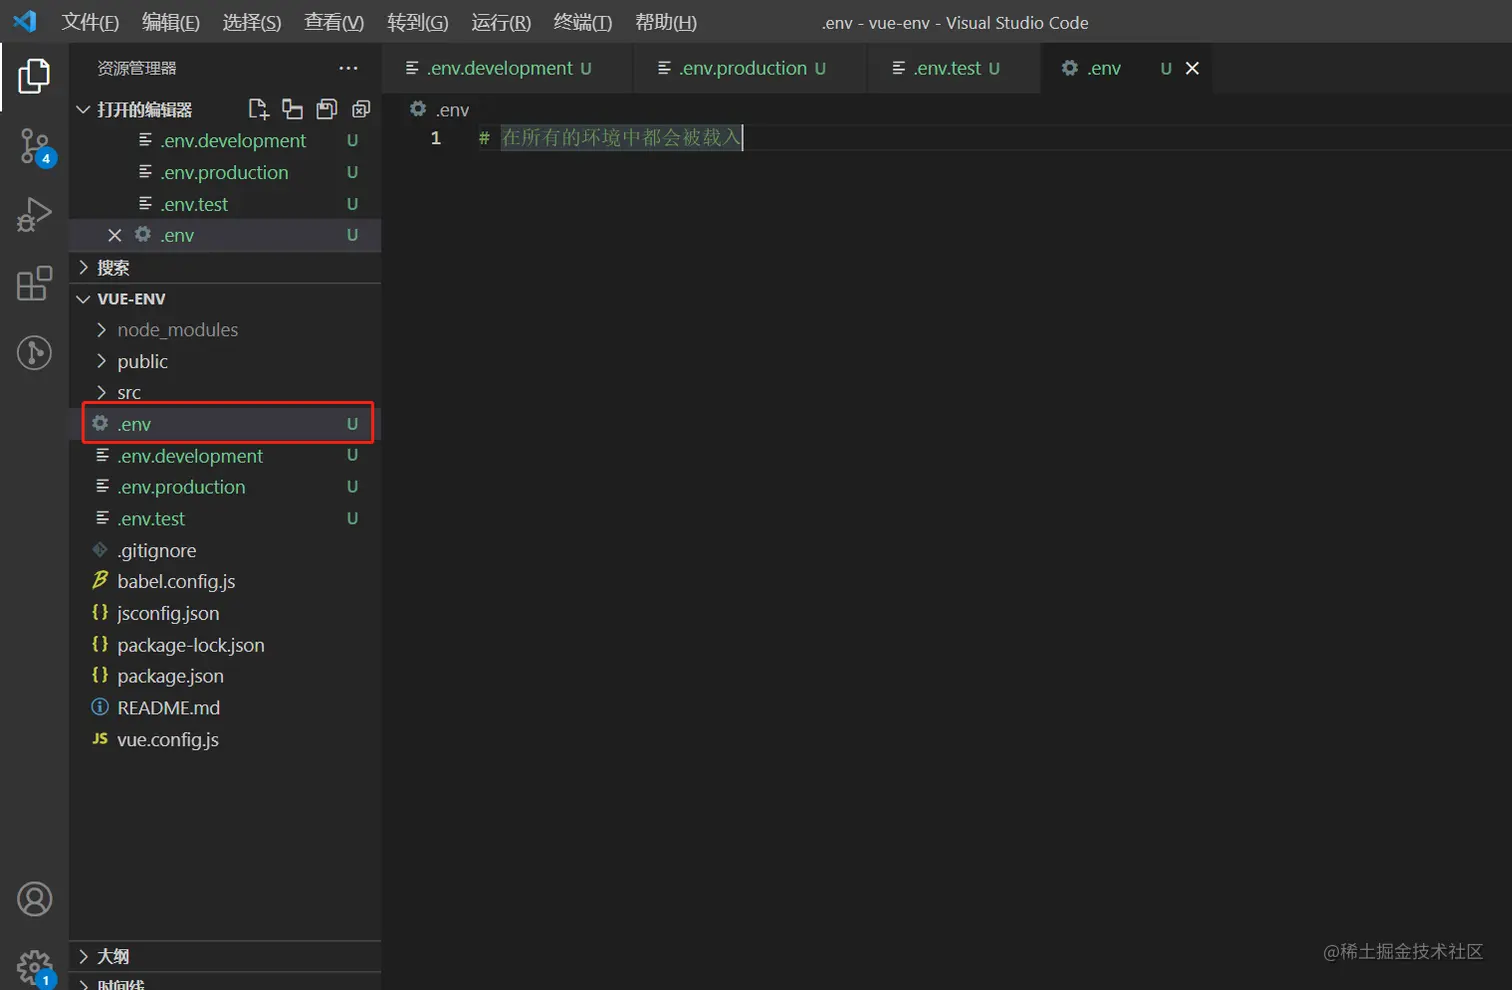Click the Close All Editors icon
The image size is (1512, 990).
coord(361,109)
